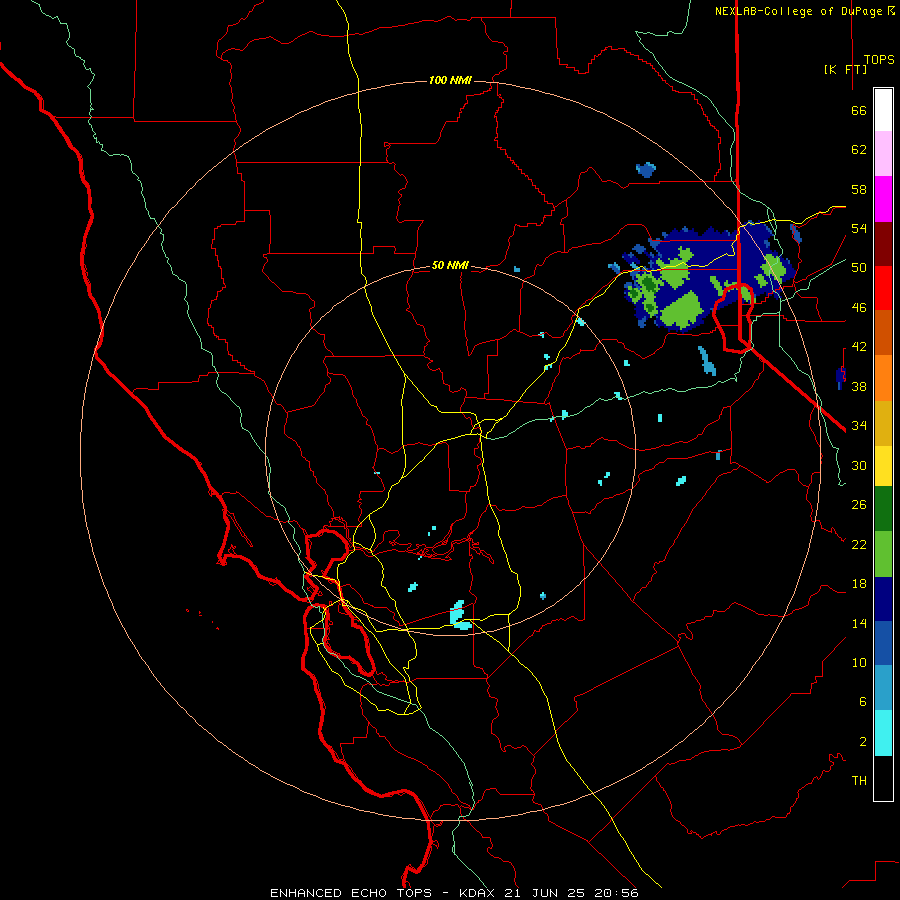Click the navy blue legend swatch
Viewport: 900px width, 900px height.
coord(883,599)
